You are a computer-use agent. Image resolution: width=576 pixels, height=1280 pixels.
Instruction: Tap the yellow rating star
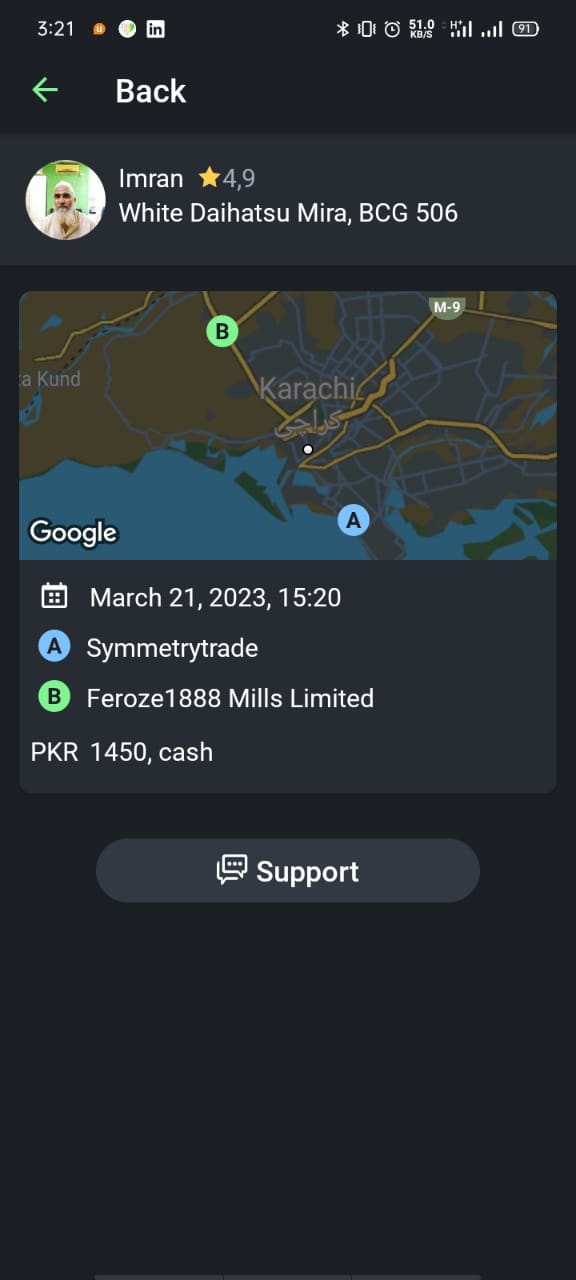click(209, 178)
